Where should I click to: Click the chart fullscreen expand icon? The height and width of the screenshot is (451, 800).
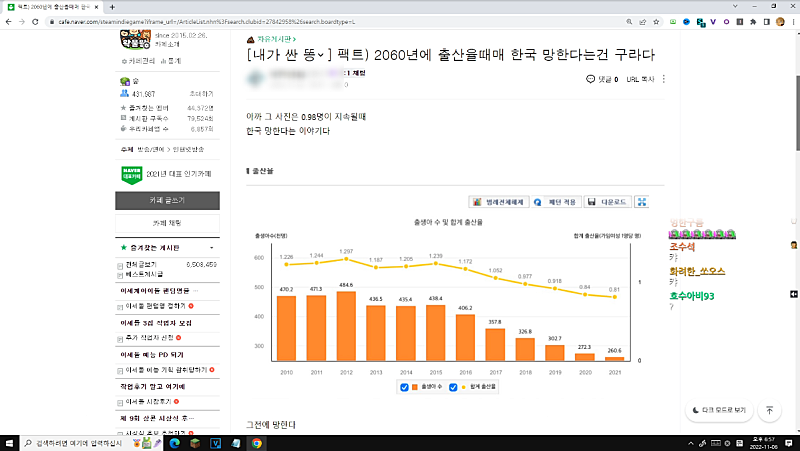(642, 201)
